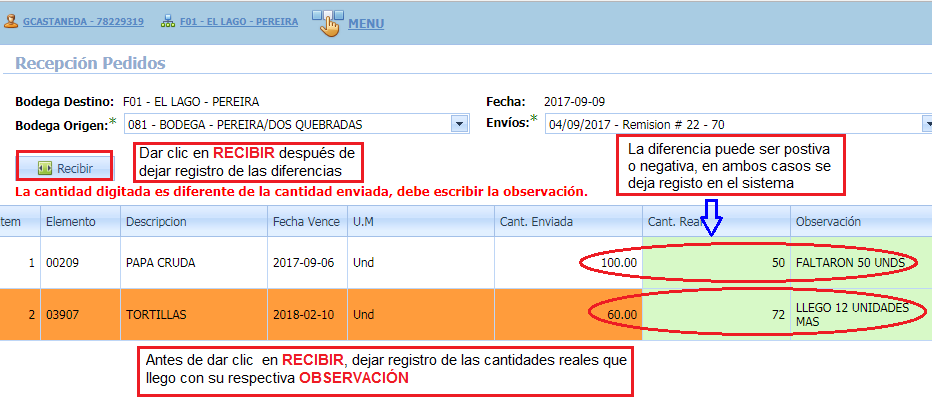Open the MENU link

(x=366, y=24)
